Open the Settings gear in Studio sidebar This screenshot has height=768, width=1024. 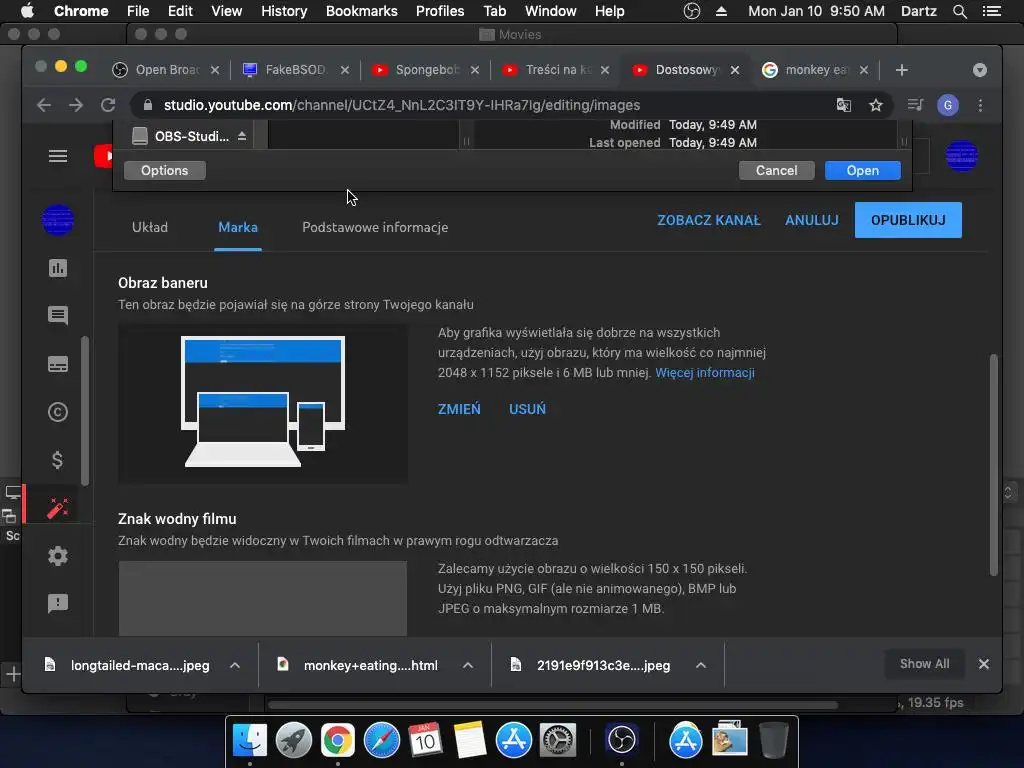pyautogui.click(x=58, y=556)
